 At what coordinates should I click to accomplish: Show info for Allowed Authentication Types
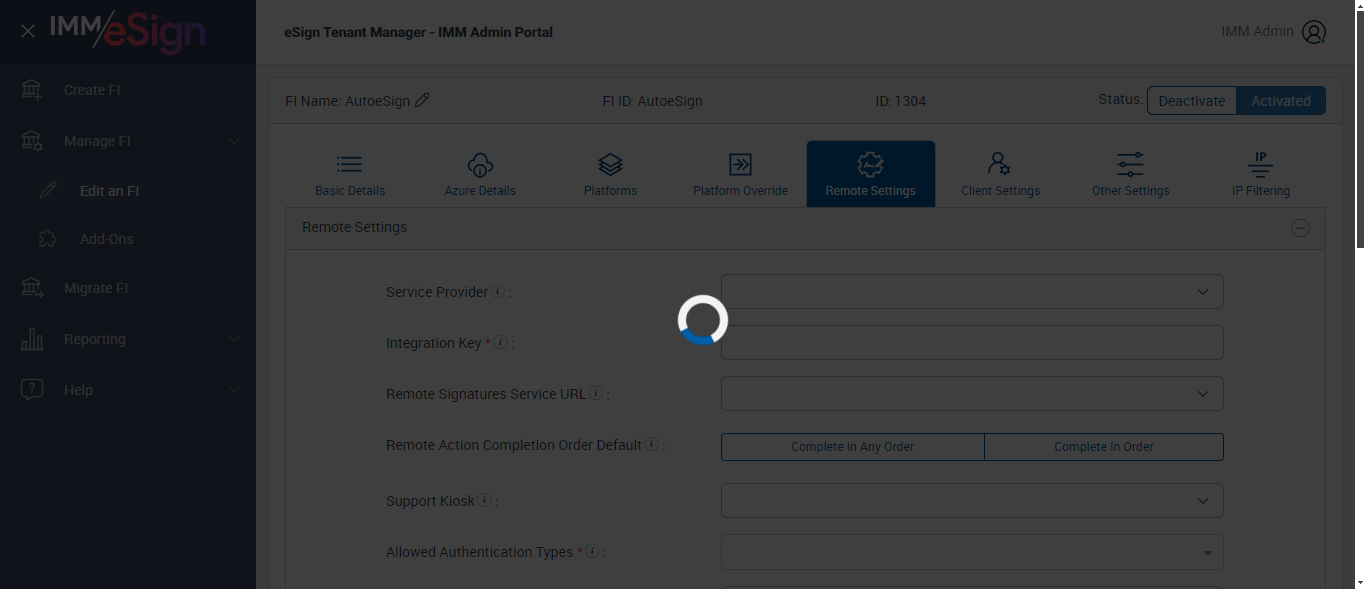coord(593,551)
